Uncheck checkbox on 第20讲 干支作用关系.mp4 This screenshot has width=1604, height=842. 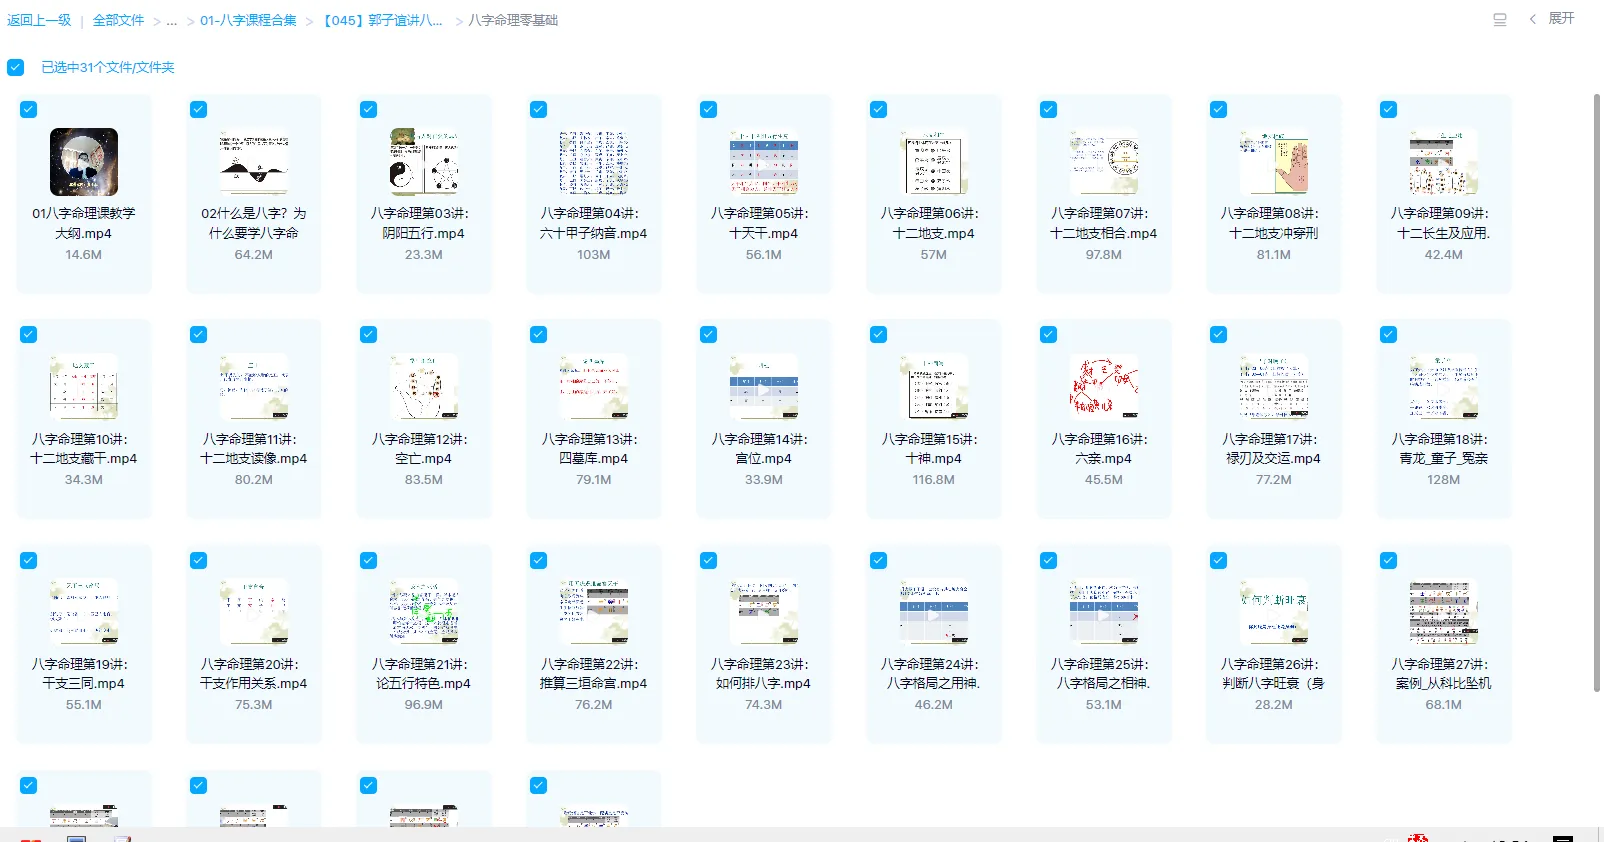(x=199, y=561)
